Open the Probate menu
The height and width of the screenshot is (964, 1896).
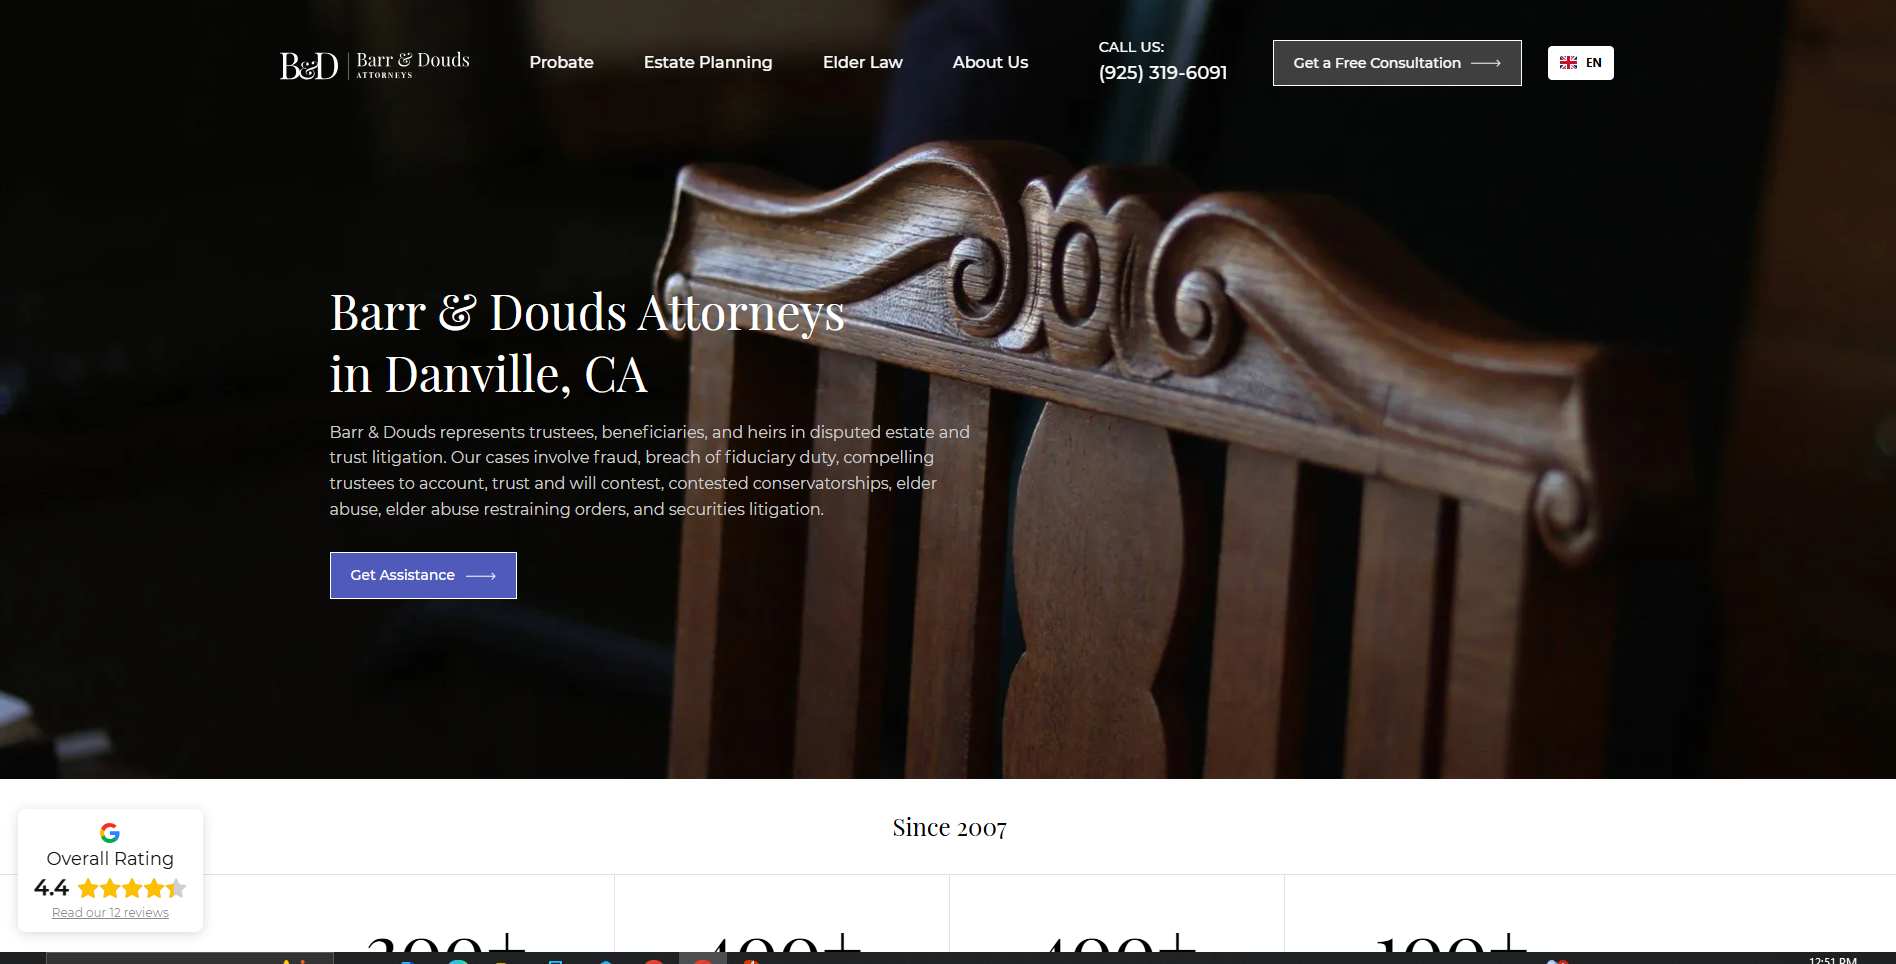tap(561, 62)
